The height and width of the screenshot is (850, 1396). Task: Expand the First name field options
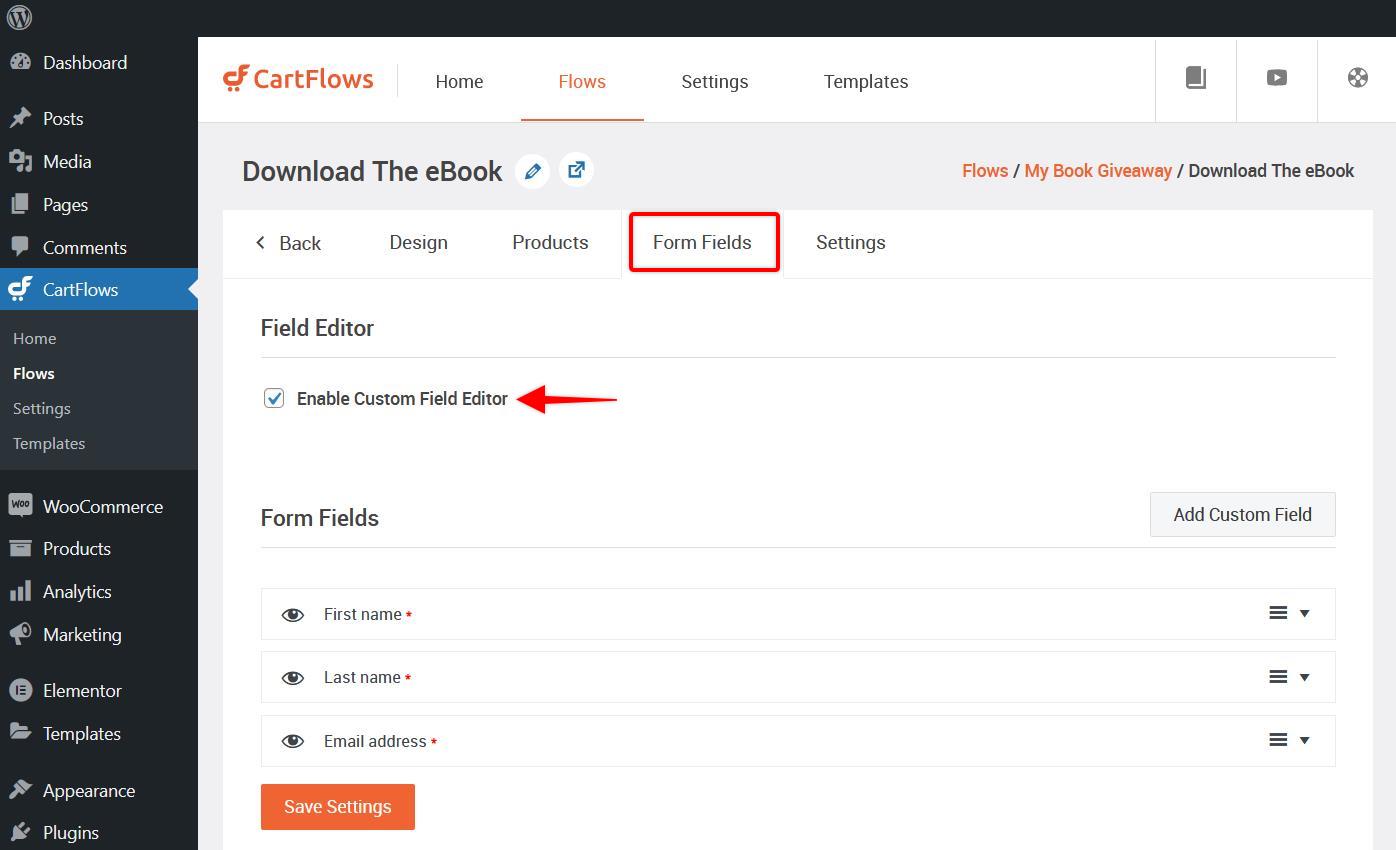pyautogui.click(x=1304, y=613)
